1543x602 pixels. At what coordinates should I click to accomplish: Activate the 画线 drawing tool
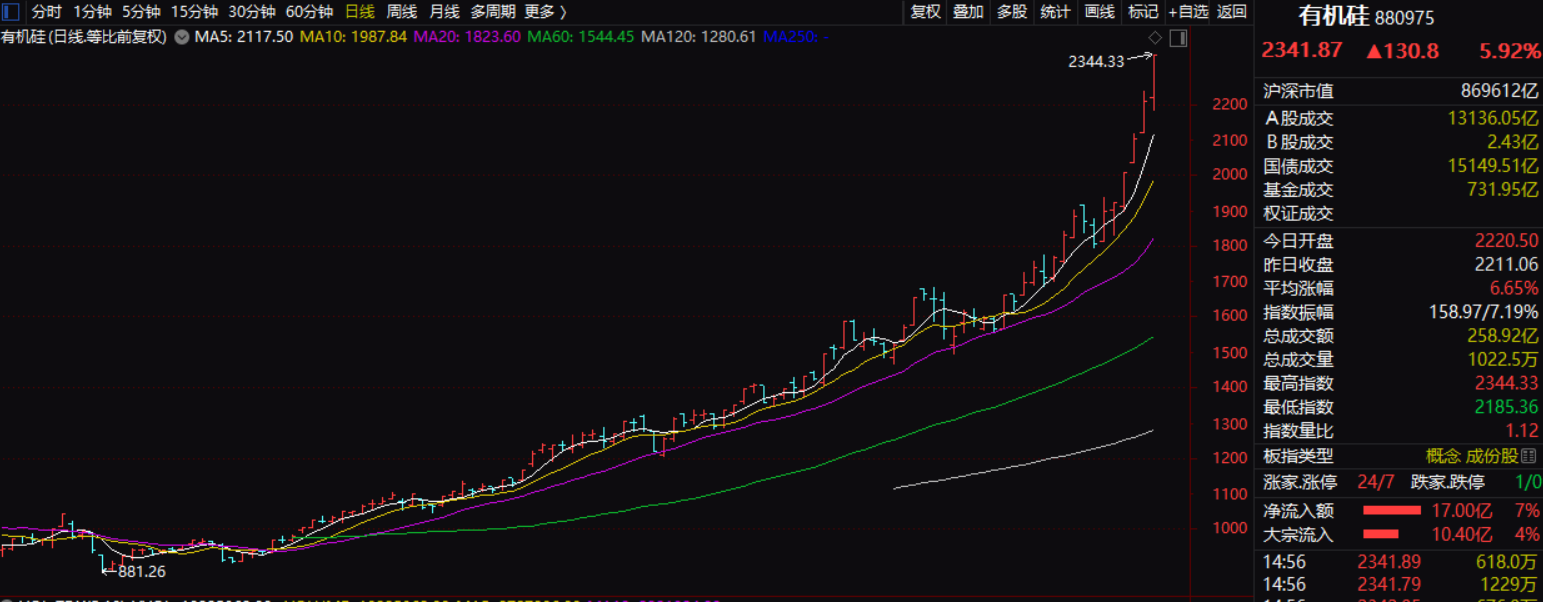[1099, 12]
